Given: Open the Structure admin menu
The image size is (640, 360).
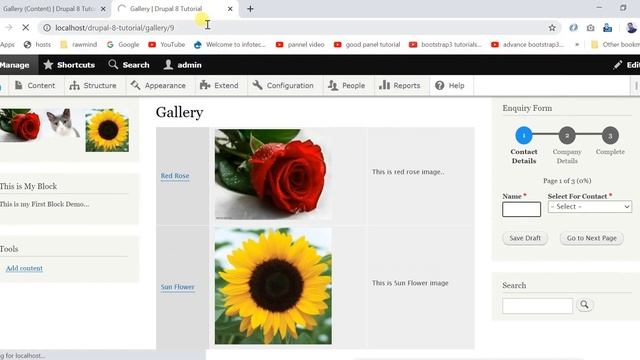Looking at the screenshot, I should coord(93,85).
